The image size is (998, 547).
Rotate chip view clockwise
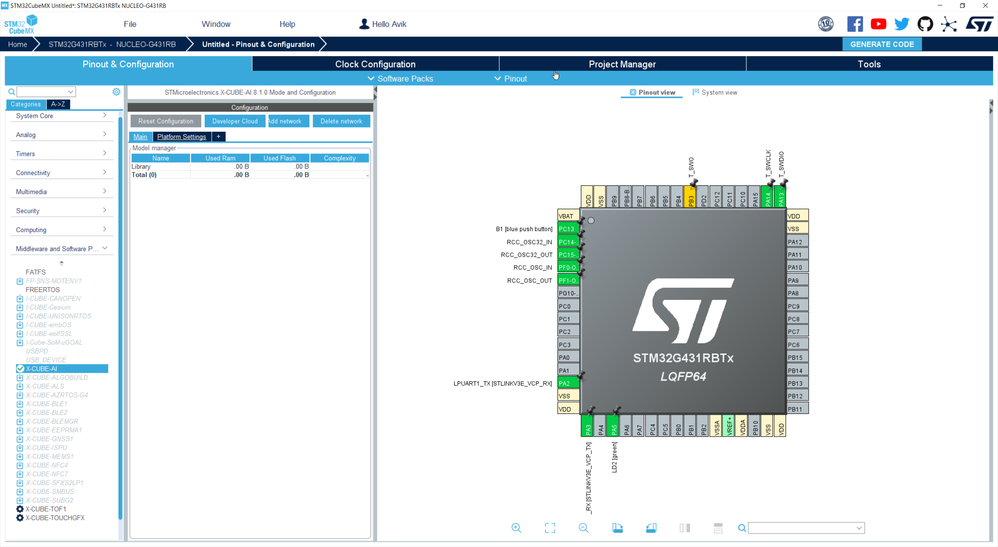pos(617,528)
